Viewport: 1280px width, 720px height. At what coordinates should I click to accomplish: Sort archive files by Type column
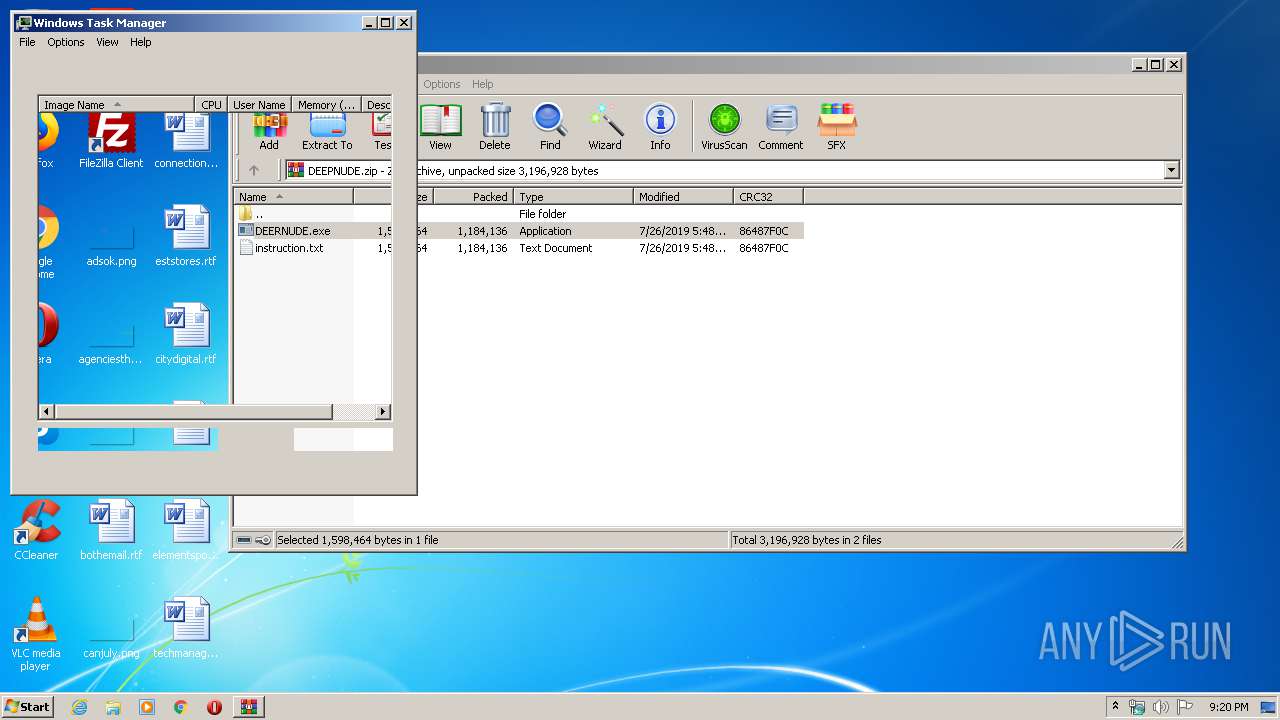(573, 197)
